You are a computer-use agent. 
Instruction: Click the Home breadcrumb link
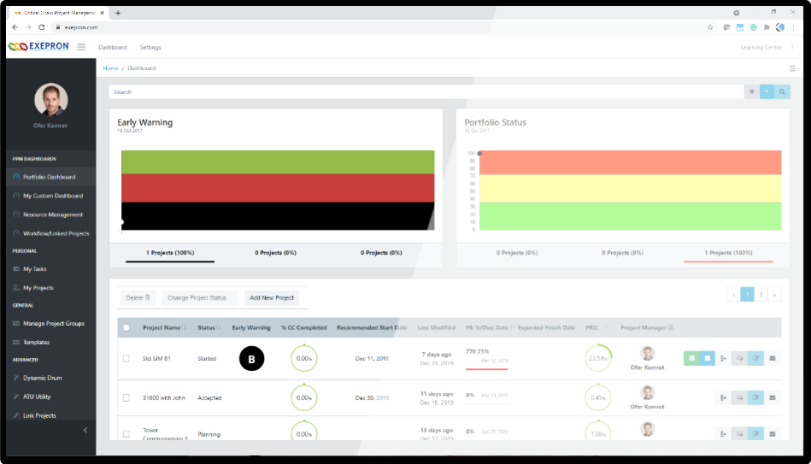point(110,68)
